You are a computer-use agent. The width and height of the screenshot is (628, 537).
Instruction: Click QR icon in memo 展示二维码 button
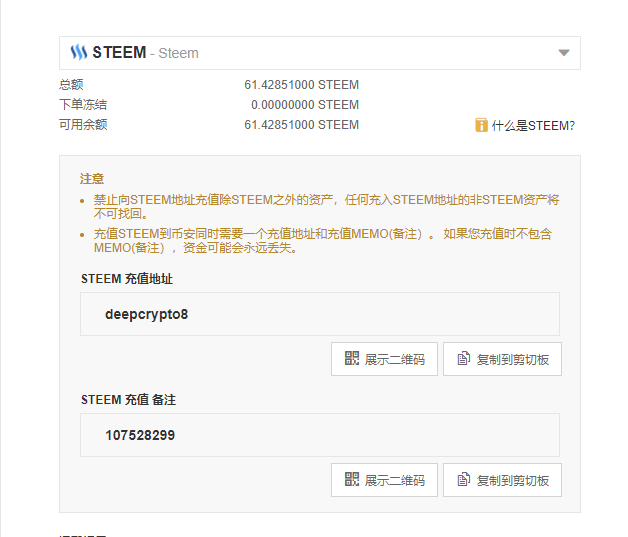tap(352, 479)
